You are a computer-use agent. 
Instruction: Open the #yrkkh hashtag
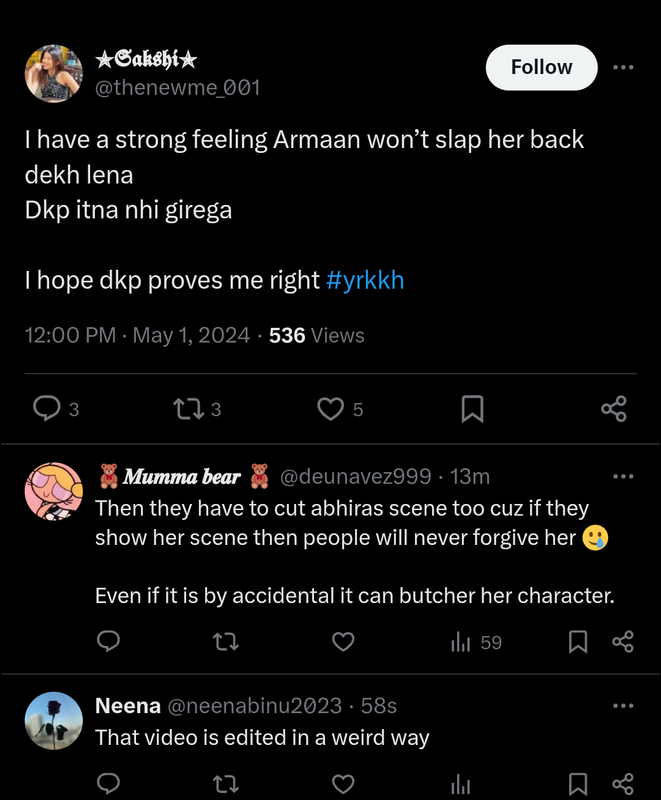(x=365, y=280)
